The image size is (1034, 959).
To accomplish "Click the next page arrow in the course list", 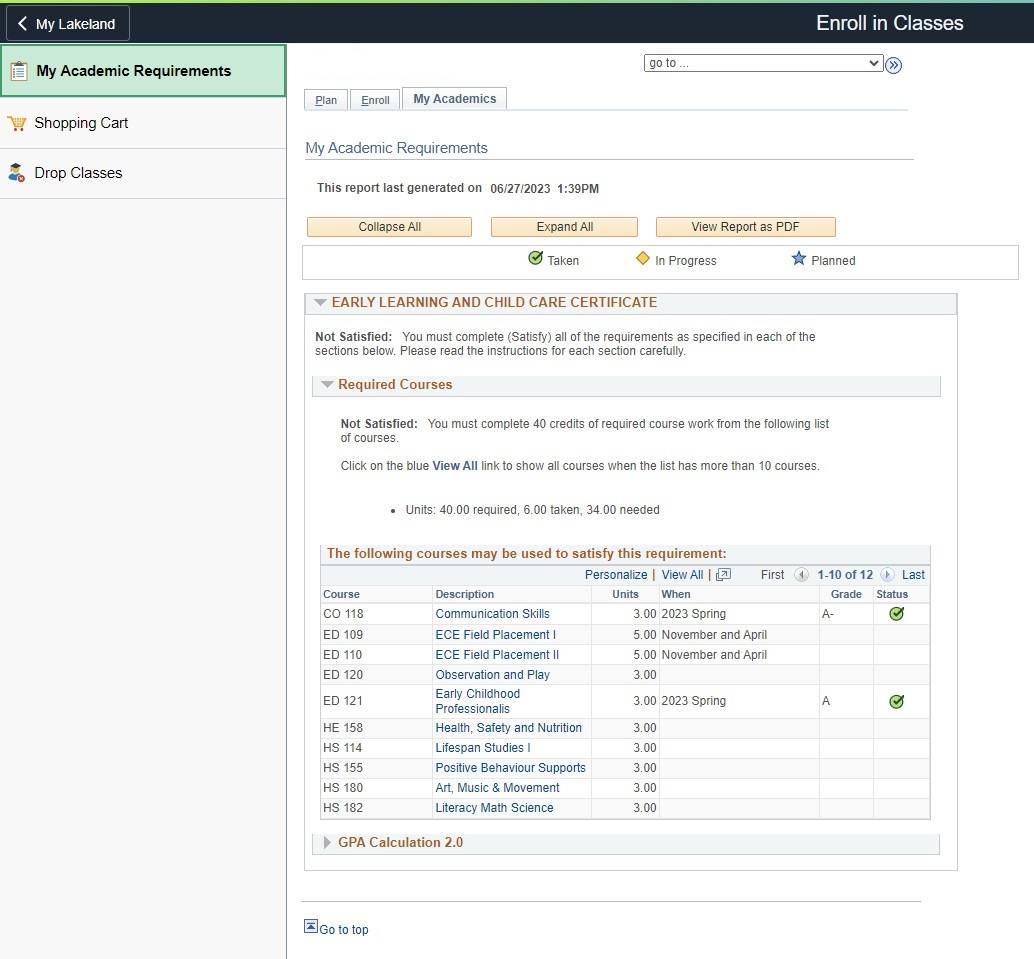I will click(x=887, y=575).
